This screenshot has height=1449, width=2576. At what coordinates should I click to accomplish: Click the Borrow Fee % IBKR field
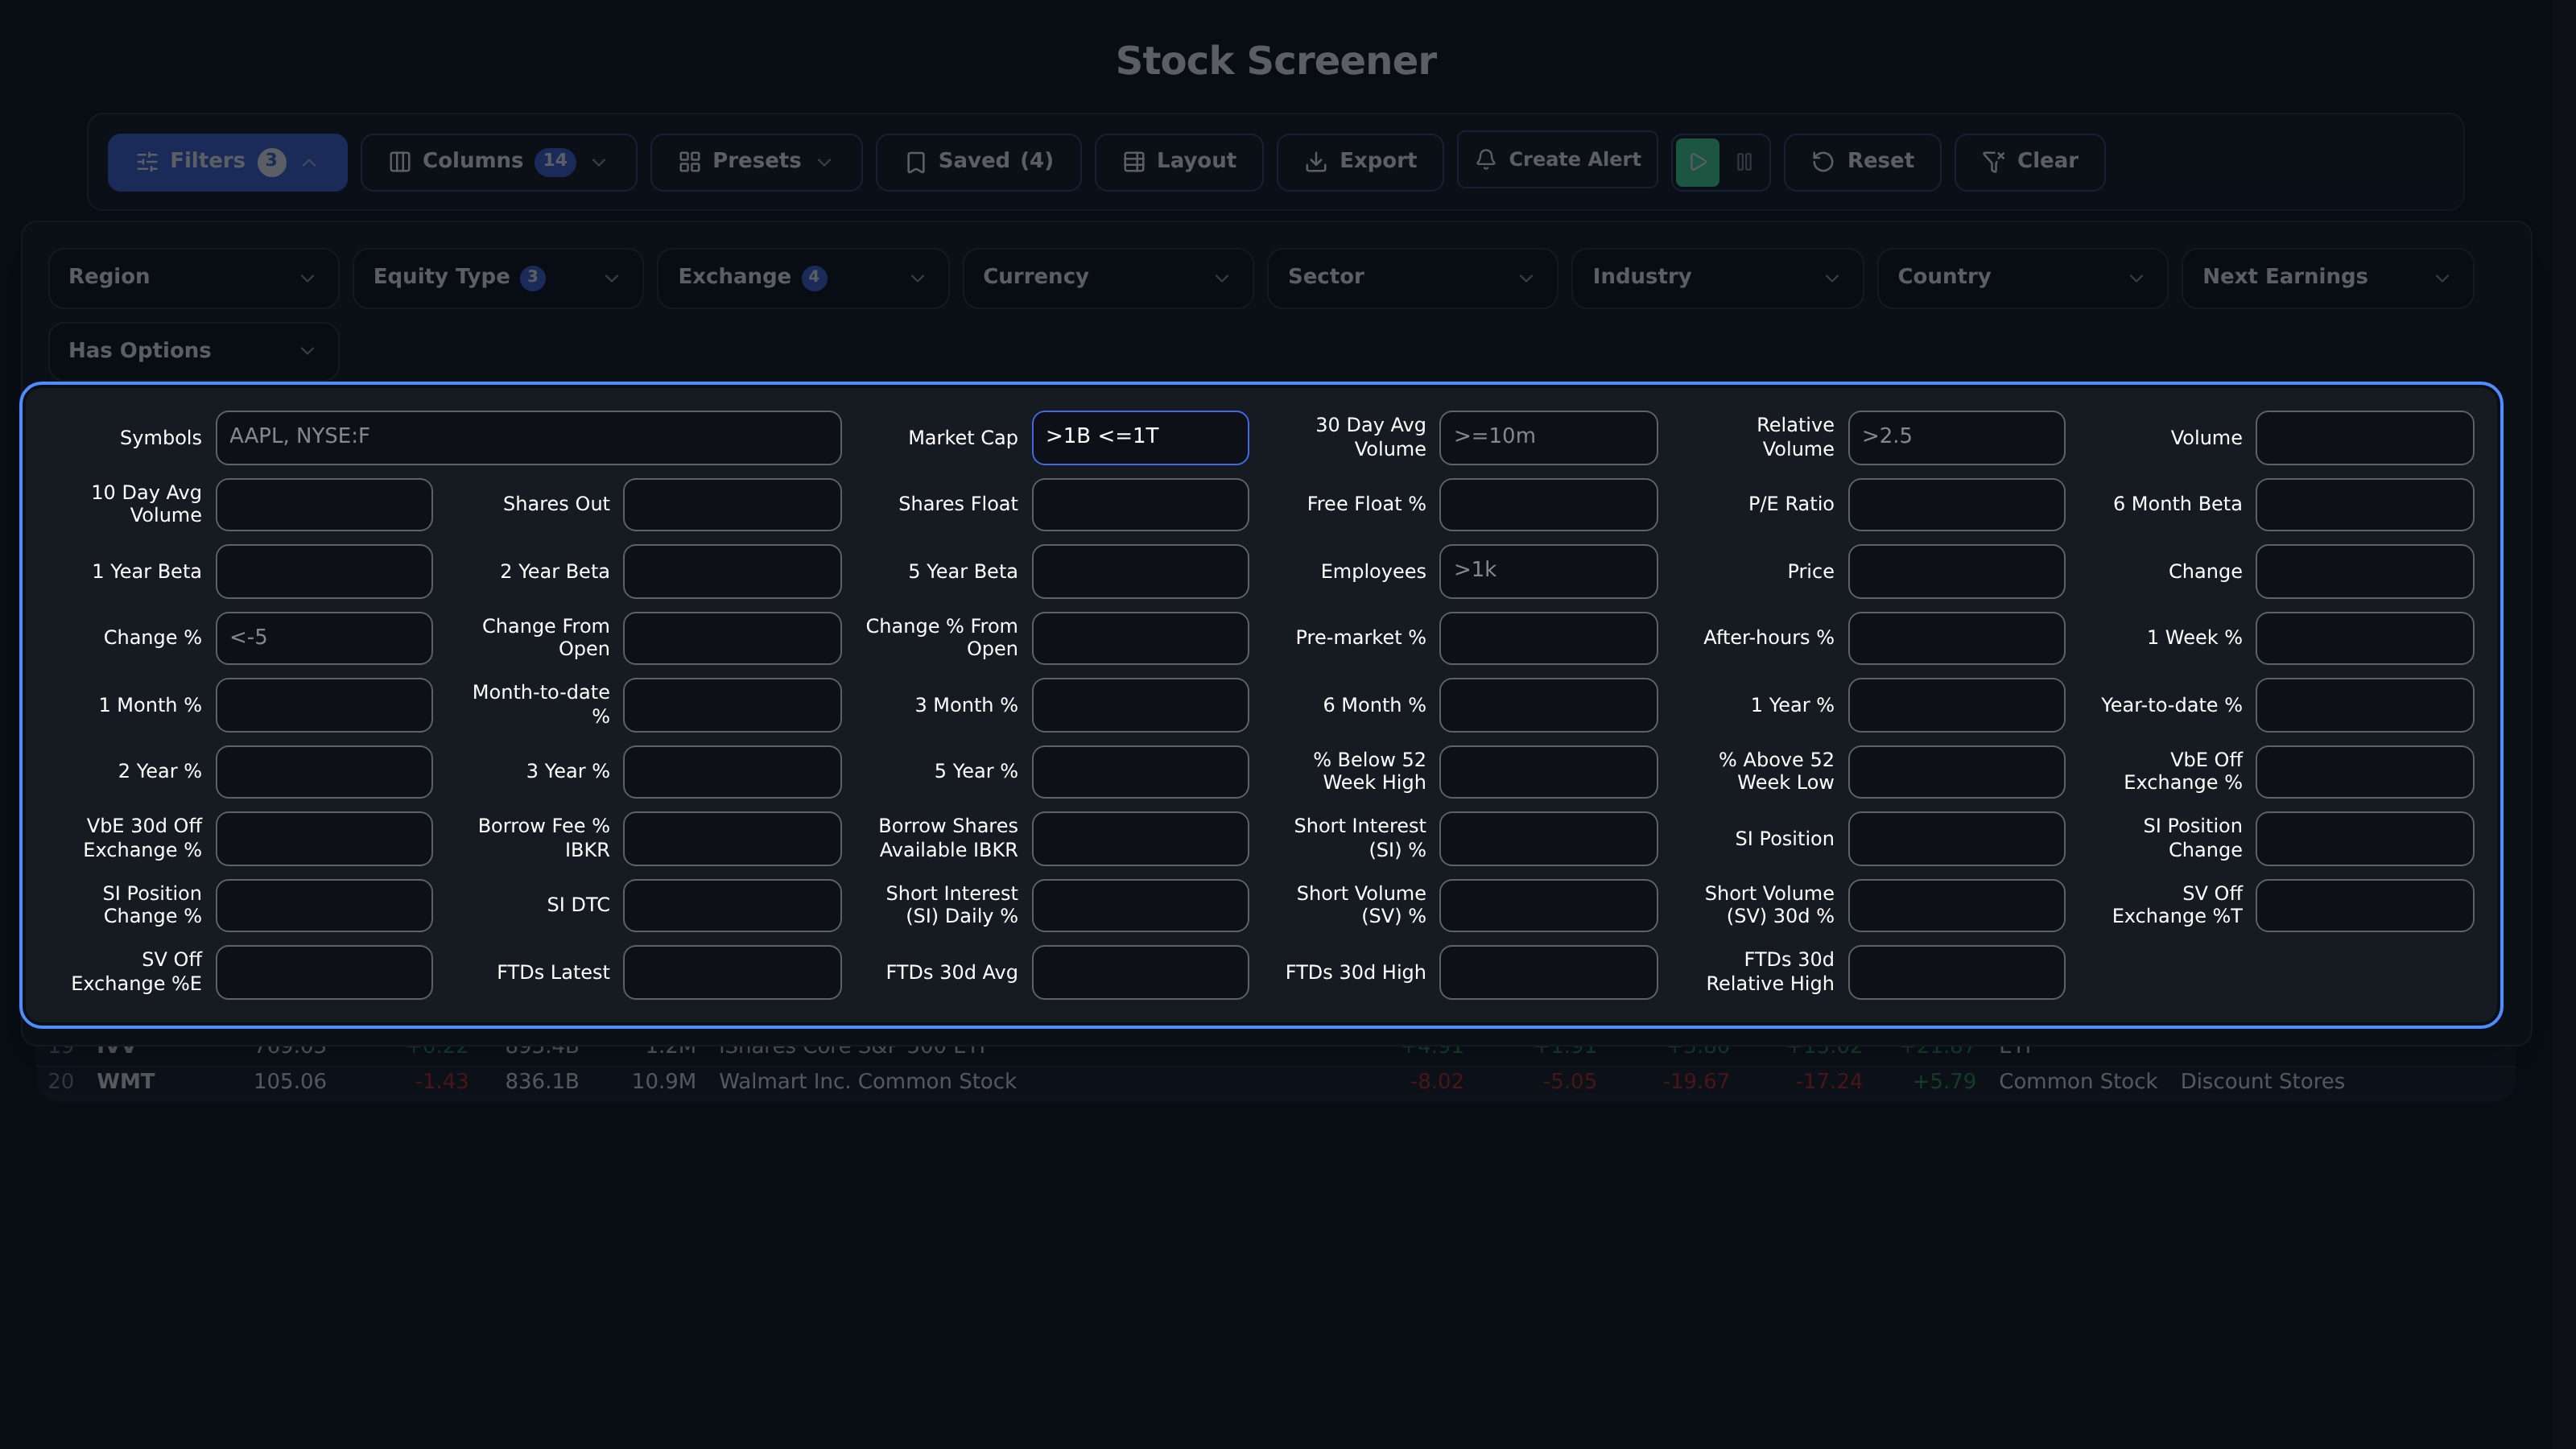point(732,838)
